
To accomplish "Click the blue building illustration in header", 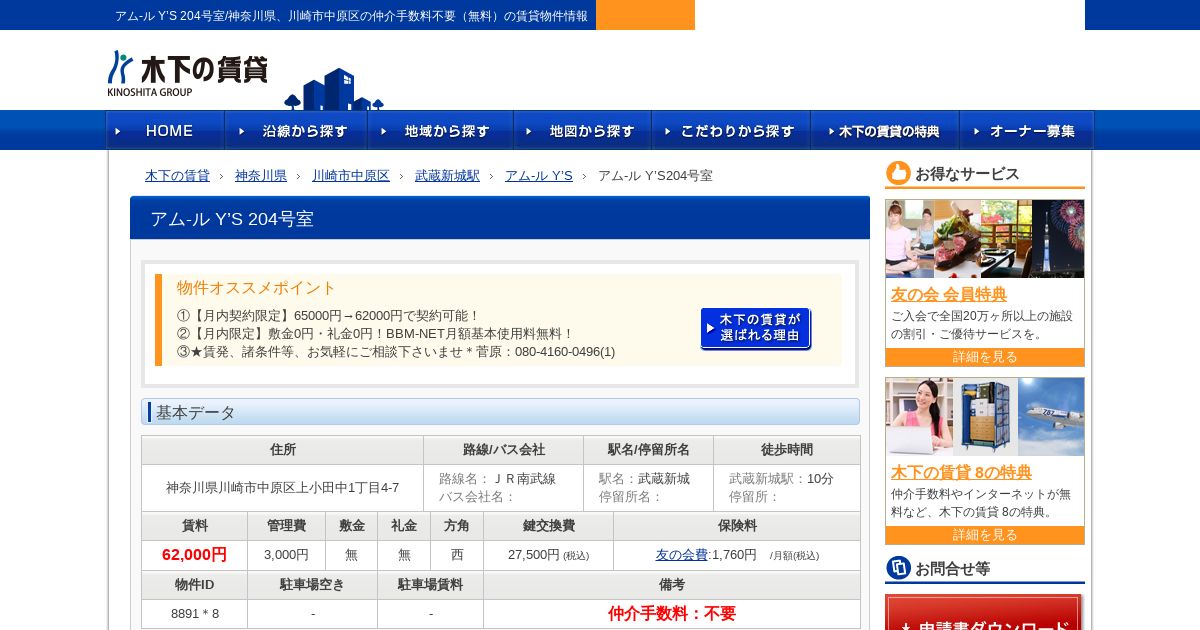I will click(x=334, y=89).
